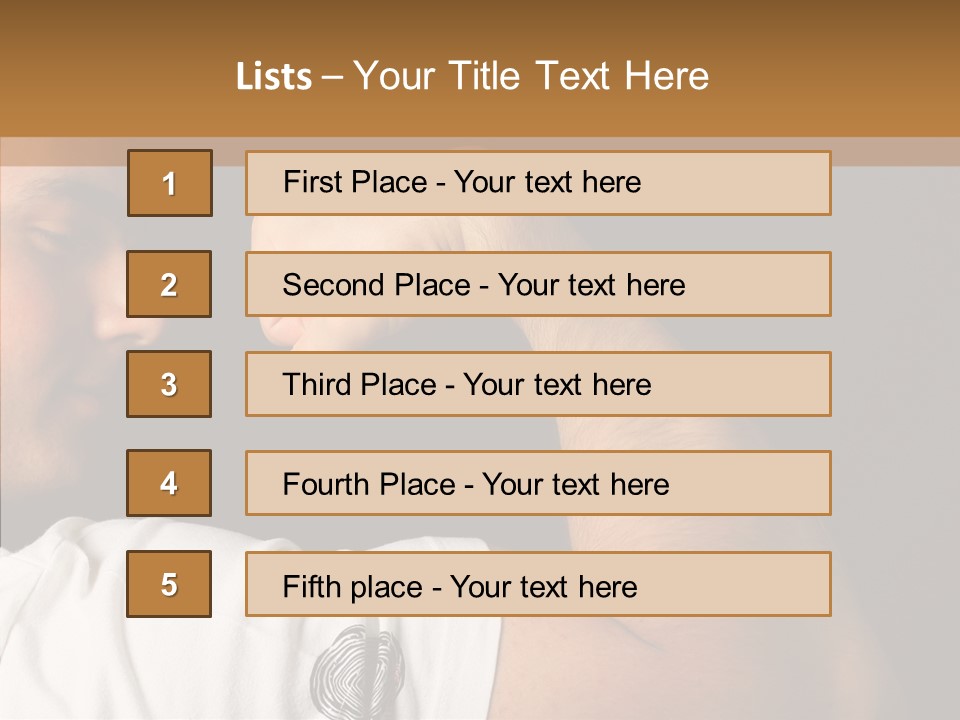Click the number 5 box

click(169, 584)
